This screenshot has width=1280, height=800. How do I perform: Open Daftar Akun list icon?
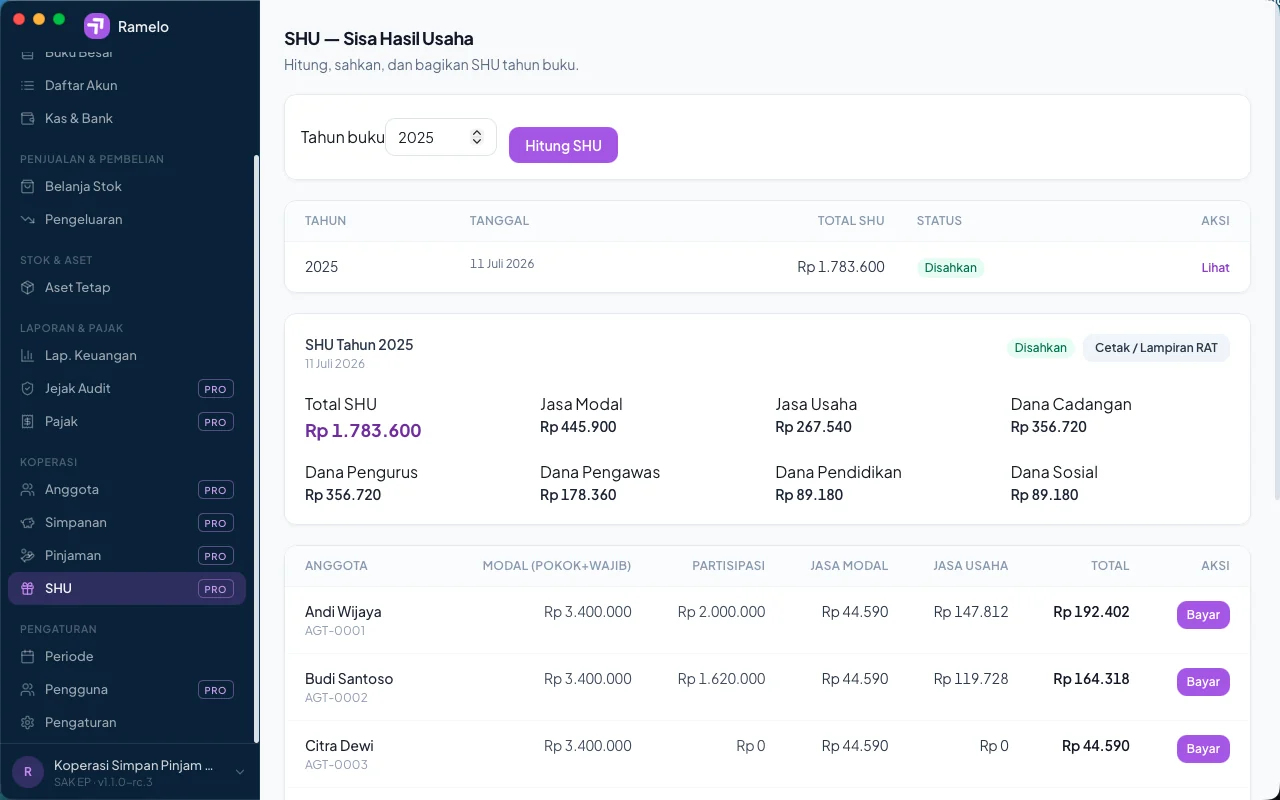28,85
